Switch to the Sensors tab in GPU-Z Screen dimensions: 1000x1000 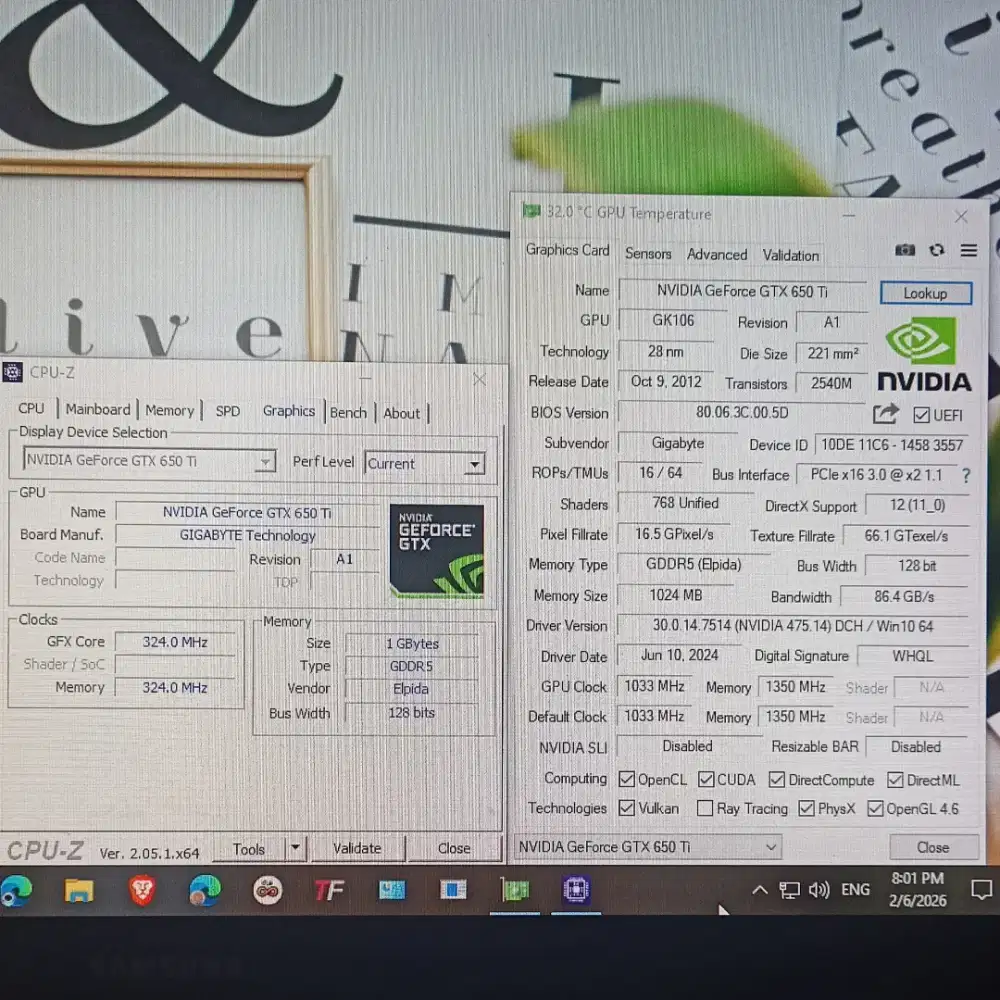pyautogui.click(x=647, y=254)
